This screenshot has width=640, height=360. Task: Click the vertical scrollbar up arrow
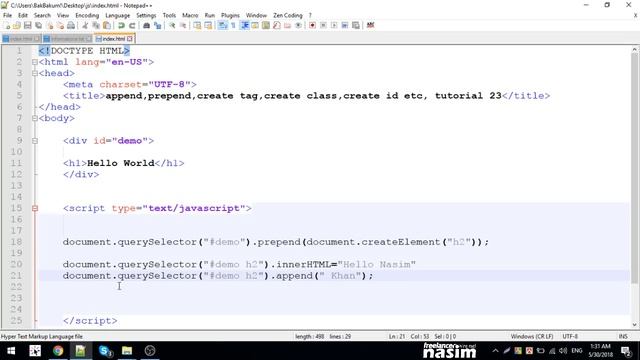tap(634, 49)
